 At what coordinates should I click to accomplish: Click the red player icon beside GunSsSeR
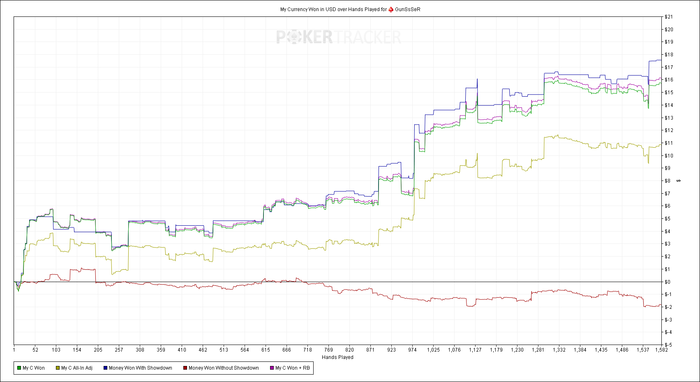click(x=391, y=9)
